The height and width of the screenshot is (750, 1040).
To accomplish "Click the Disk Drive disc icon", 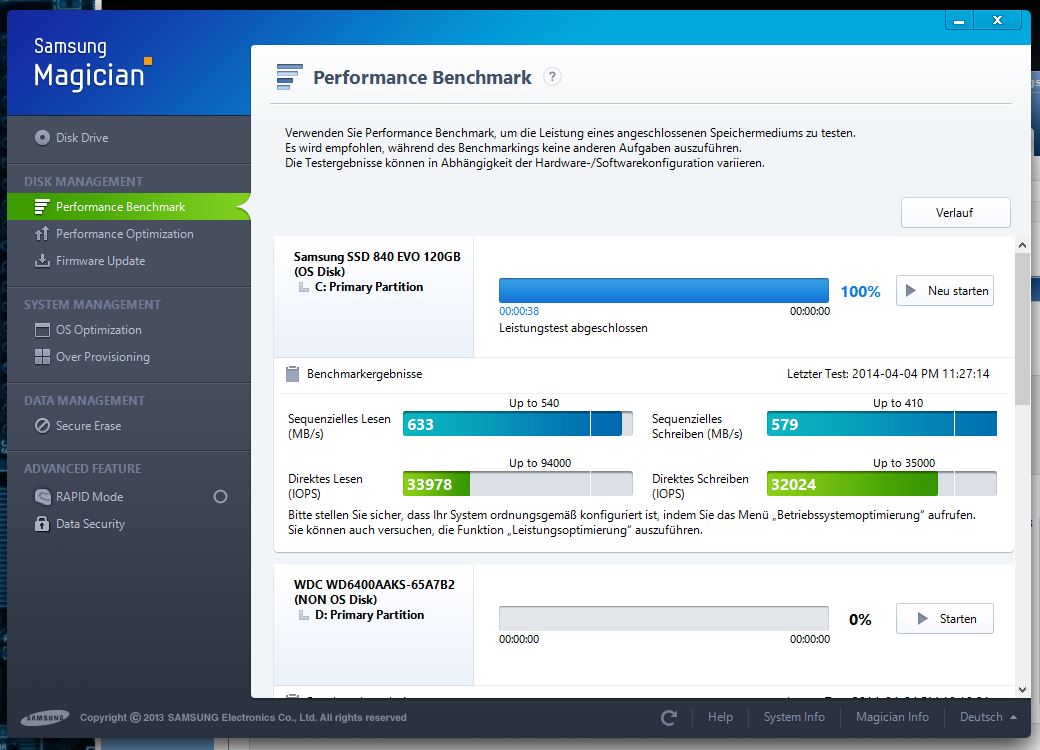I will click(x=42, y=138).
